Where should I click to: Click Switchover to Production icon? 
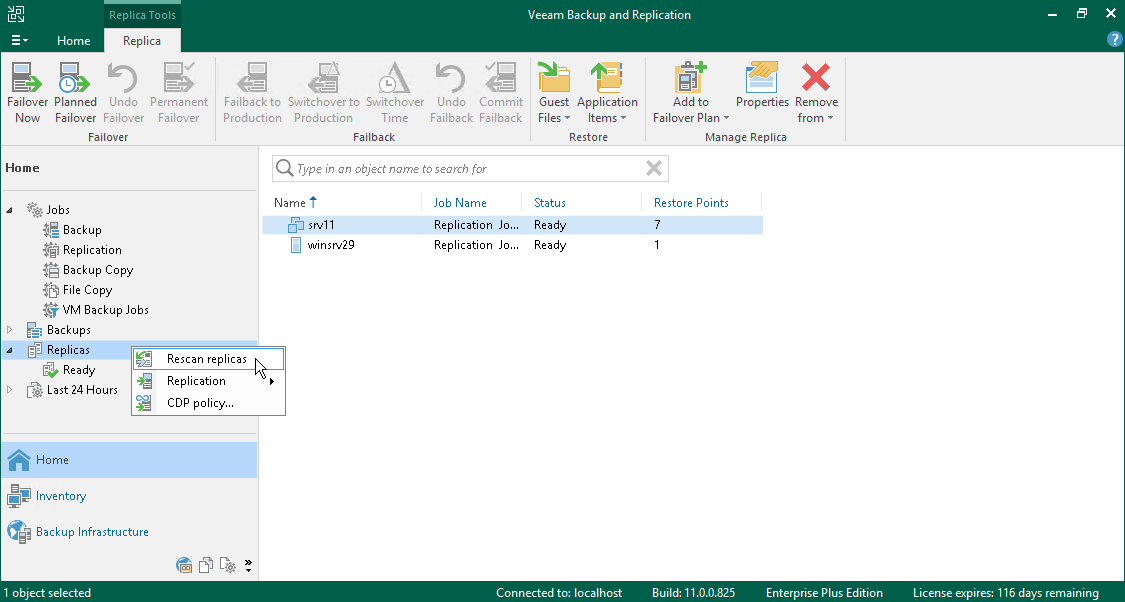(x=324, y=93)
